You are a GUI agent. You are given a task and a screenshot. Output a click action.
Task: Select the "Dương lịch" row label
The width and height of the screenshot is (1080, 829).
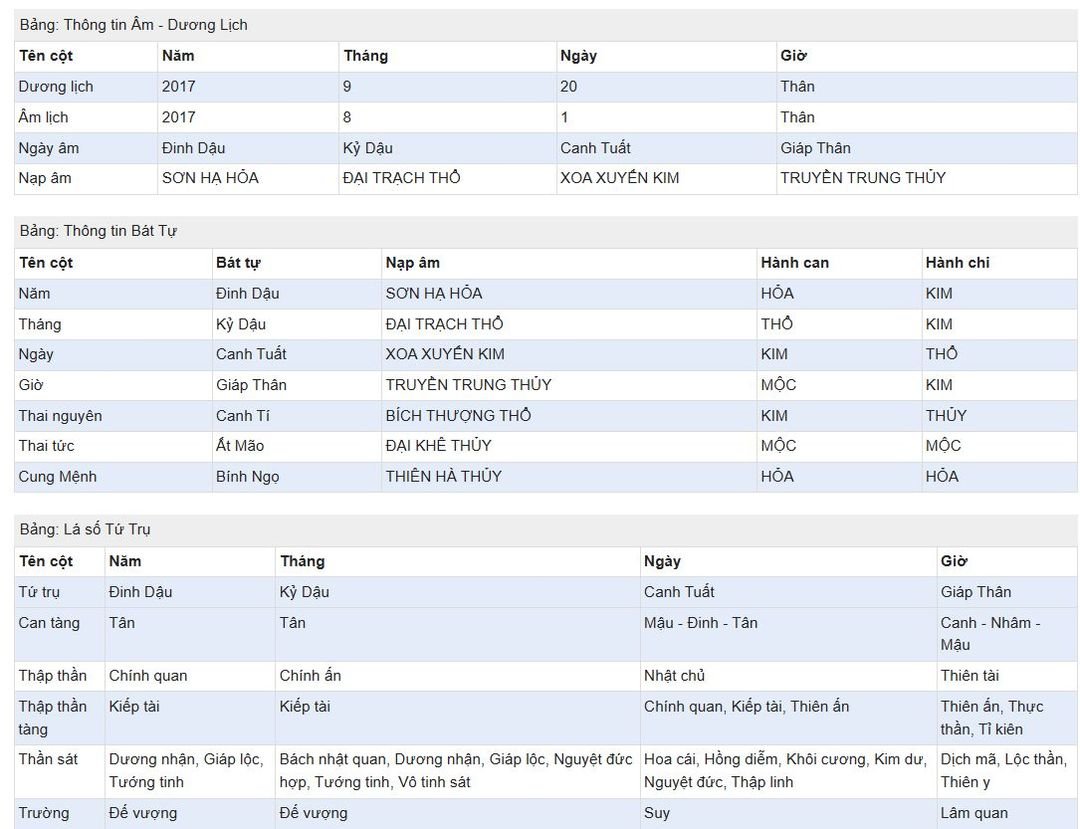(56, 87)
